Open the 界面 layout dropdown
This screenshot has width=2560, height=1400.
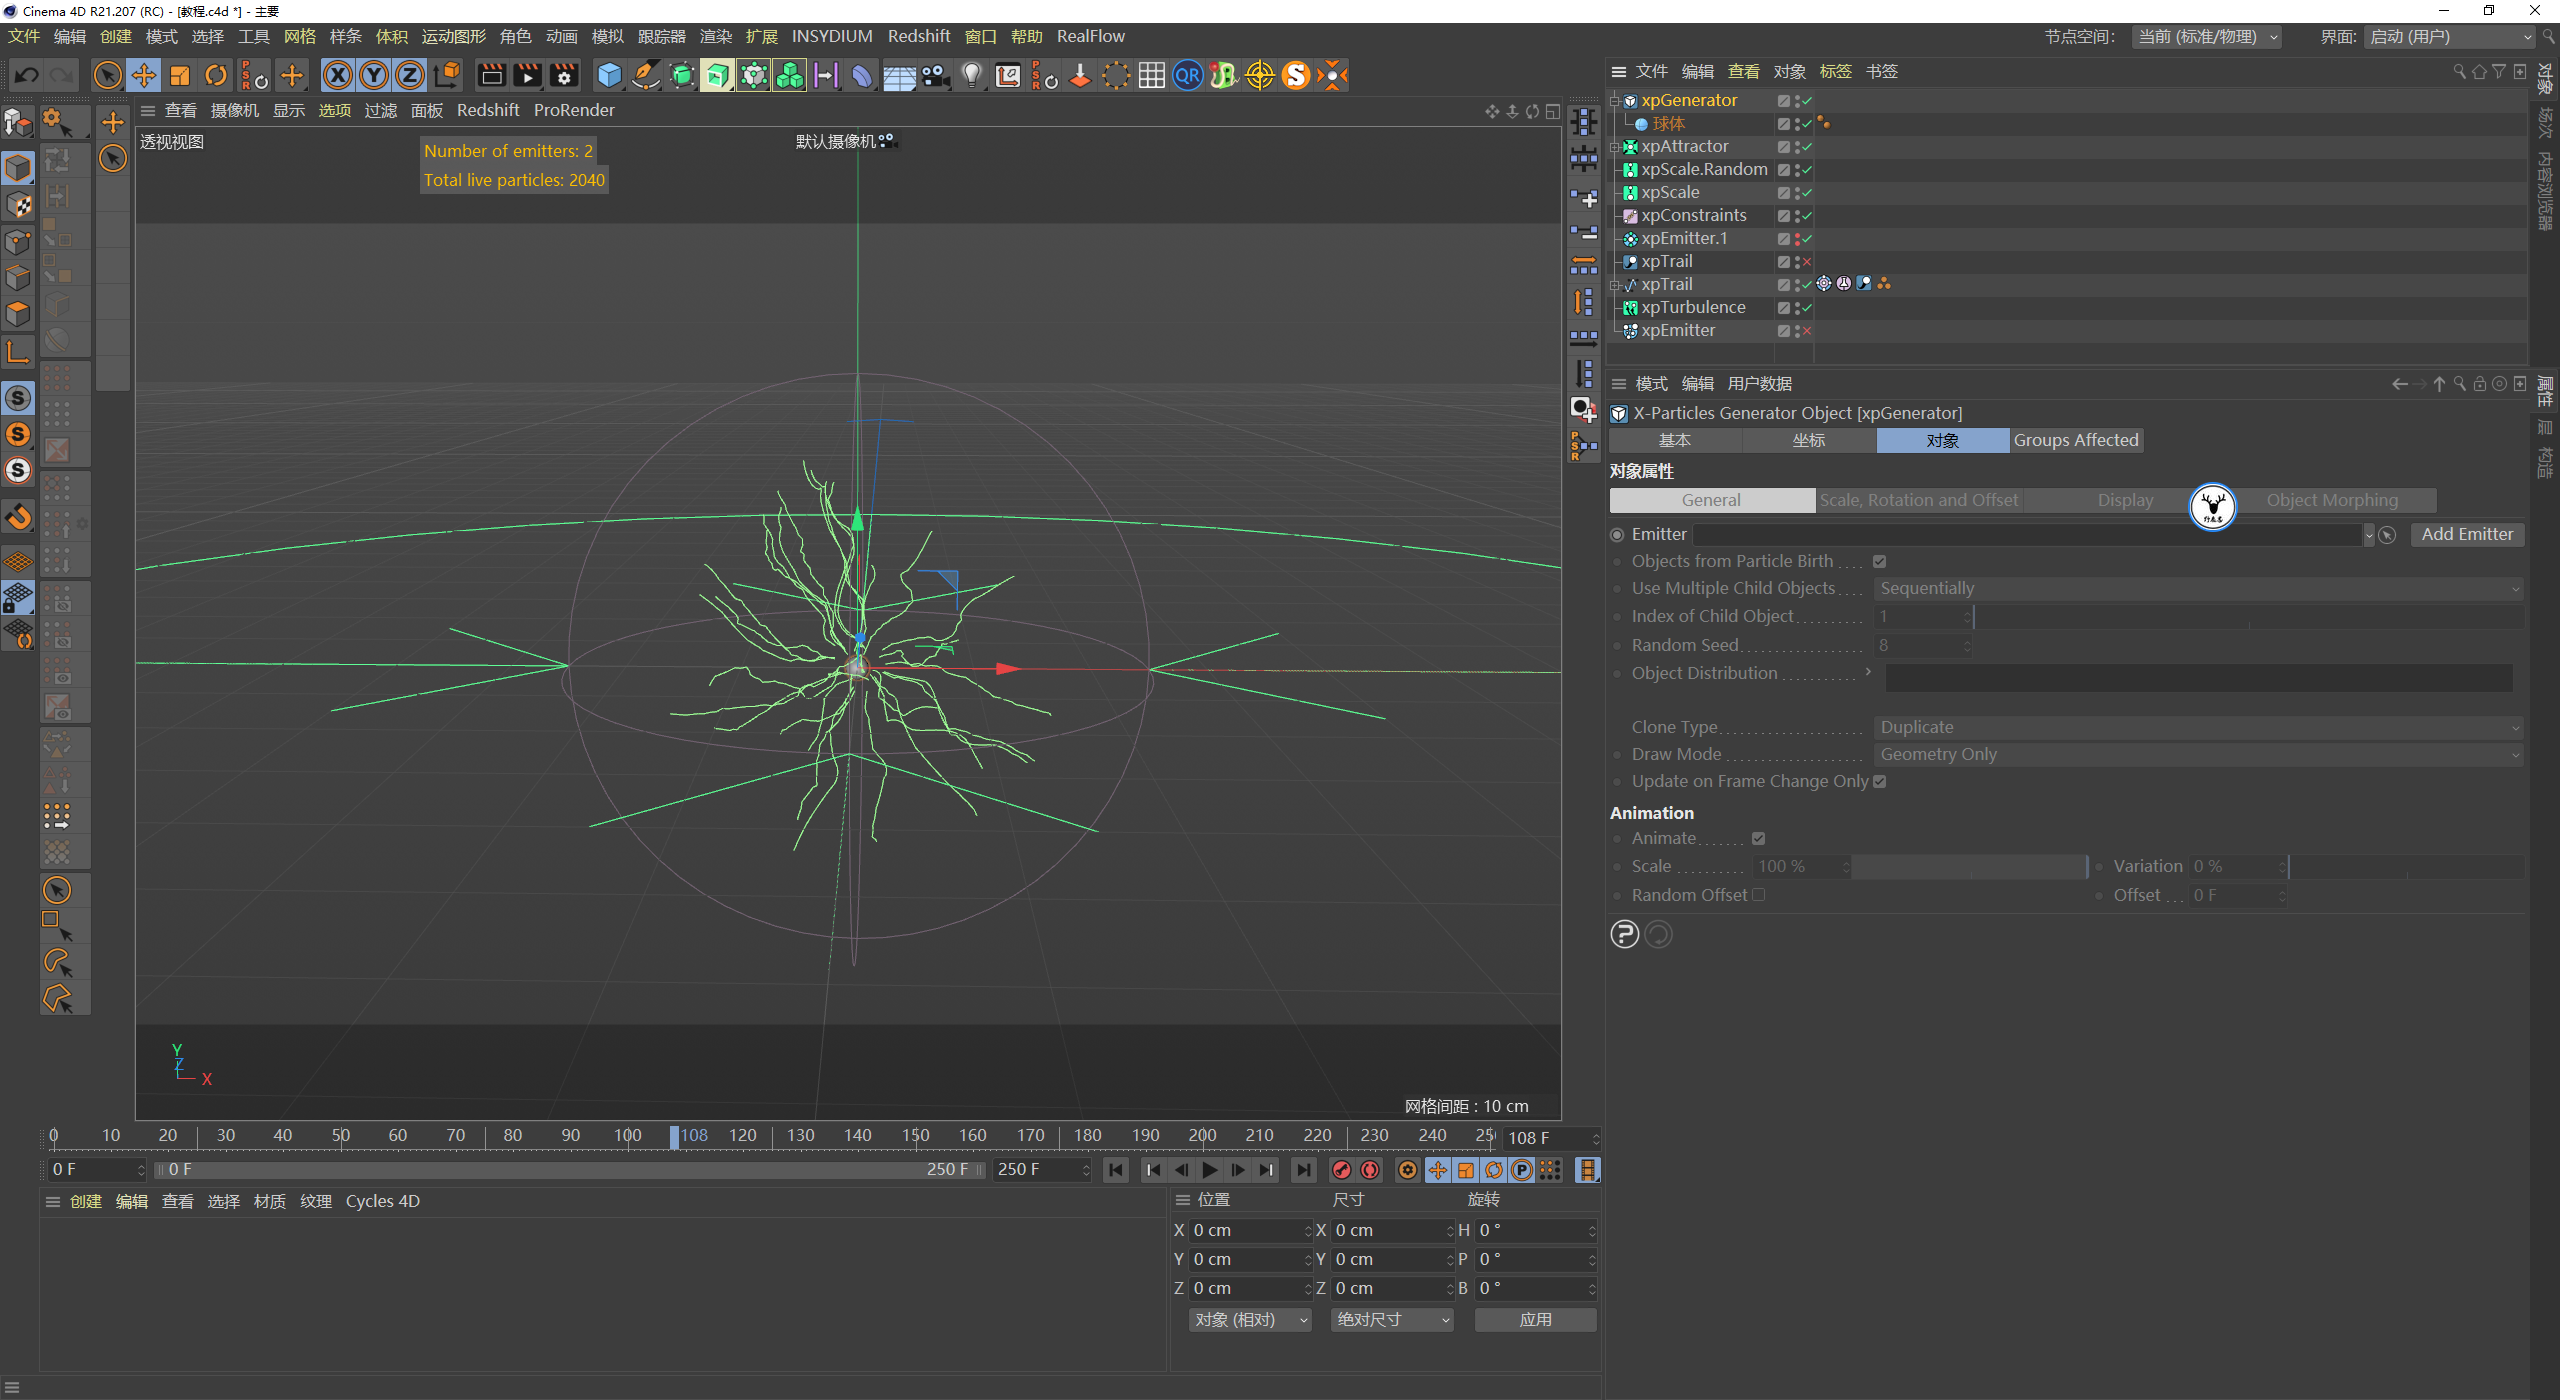coord(2450,37)
